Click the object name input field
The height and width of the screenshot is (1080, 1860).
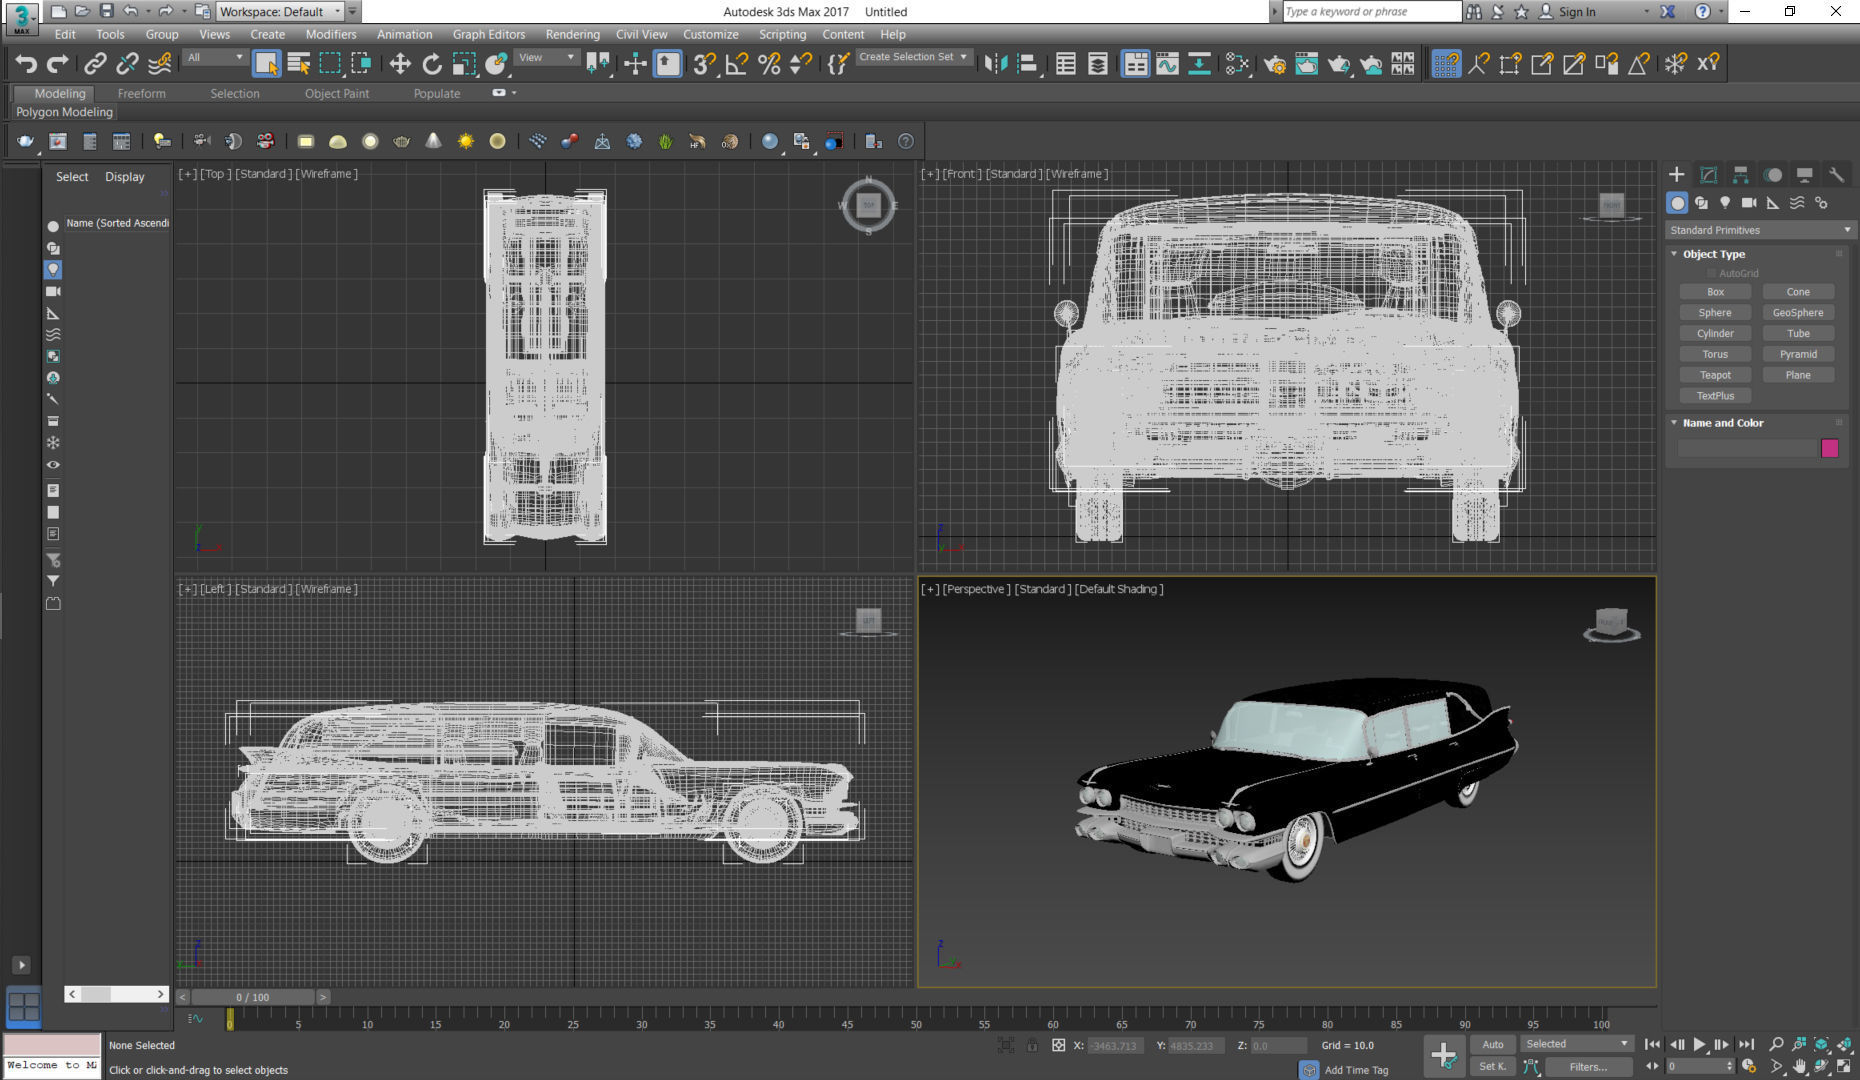[1746, 448]
